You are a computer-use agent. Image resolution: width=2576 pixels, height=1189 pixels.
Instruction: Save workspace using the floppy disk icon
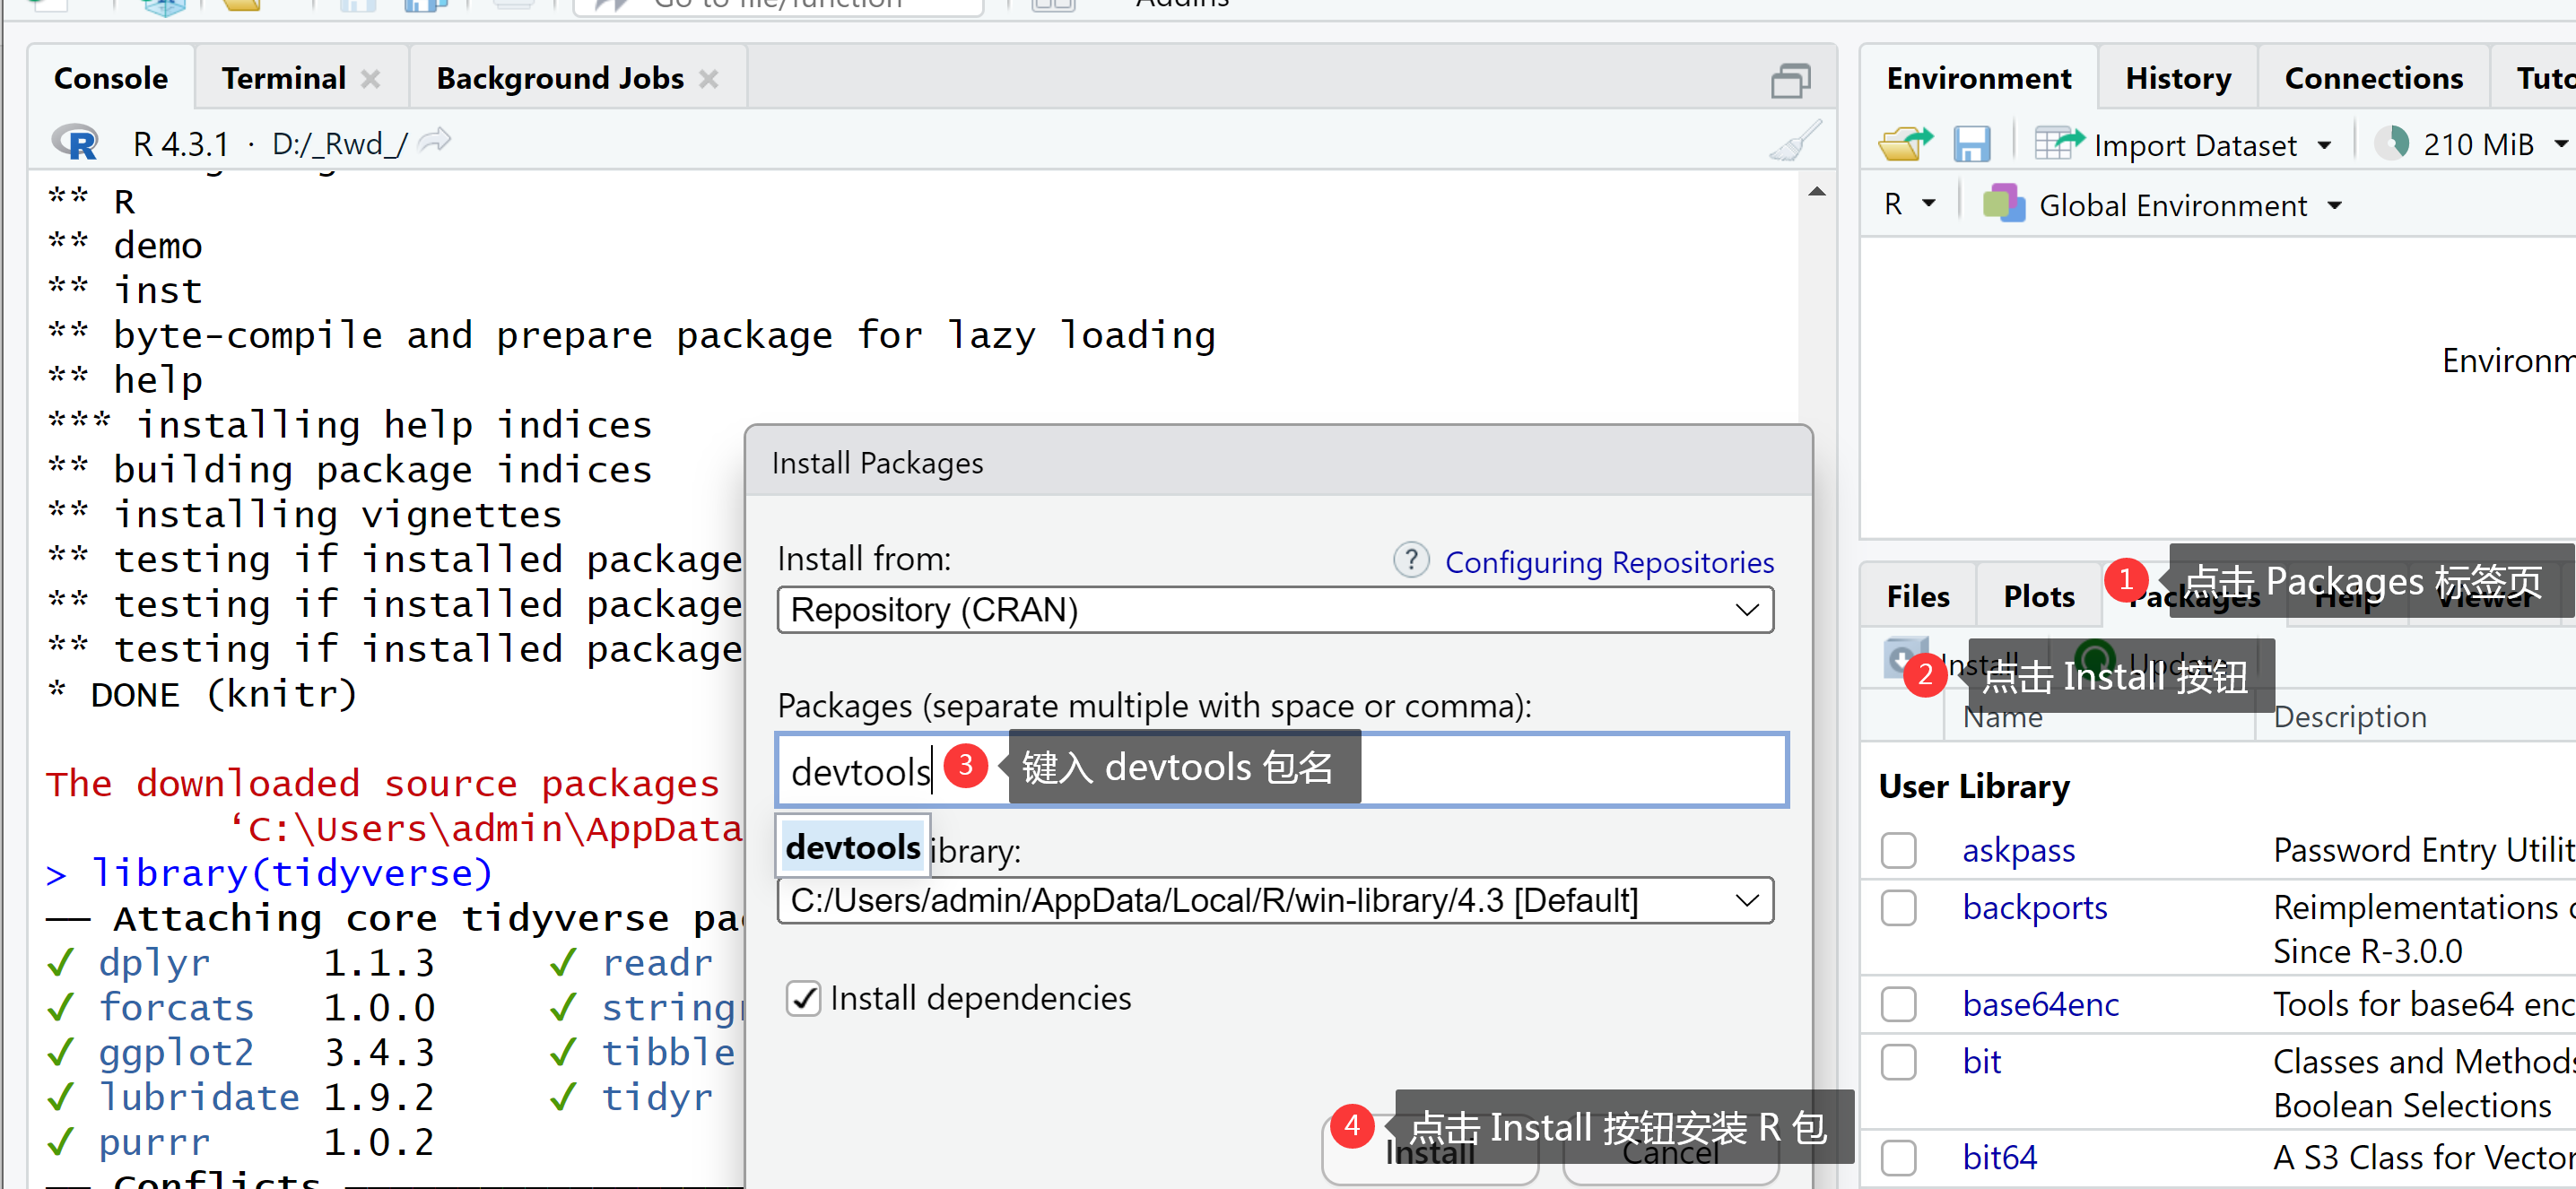click(x=1971, y=144)
